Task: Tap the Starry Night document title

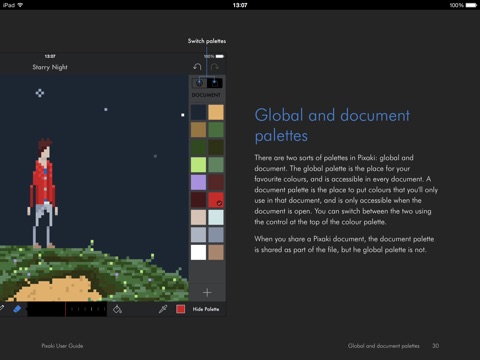Action: 50,67
